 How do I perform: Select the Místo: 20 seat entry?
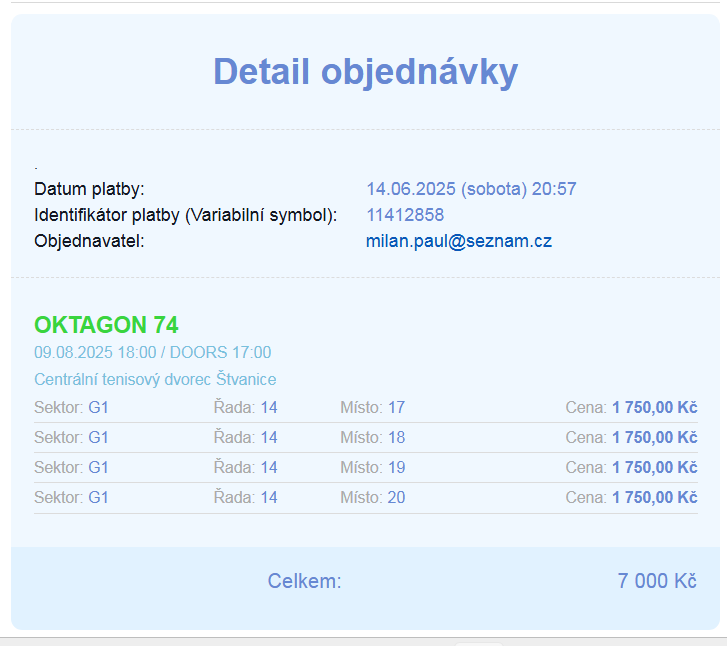[372, 498]
